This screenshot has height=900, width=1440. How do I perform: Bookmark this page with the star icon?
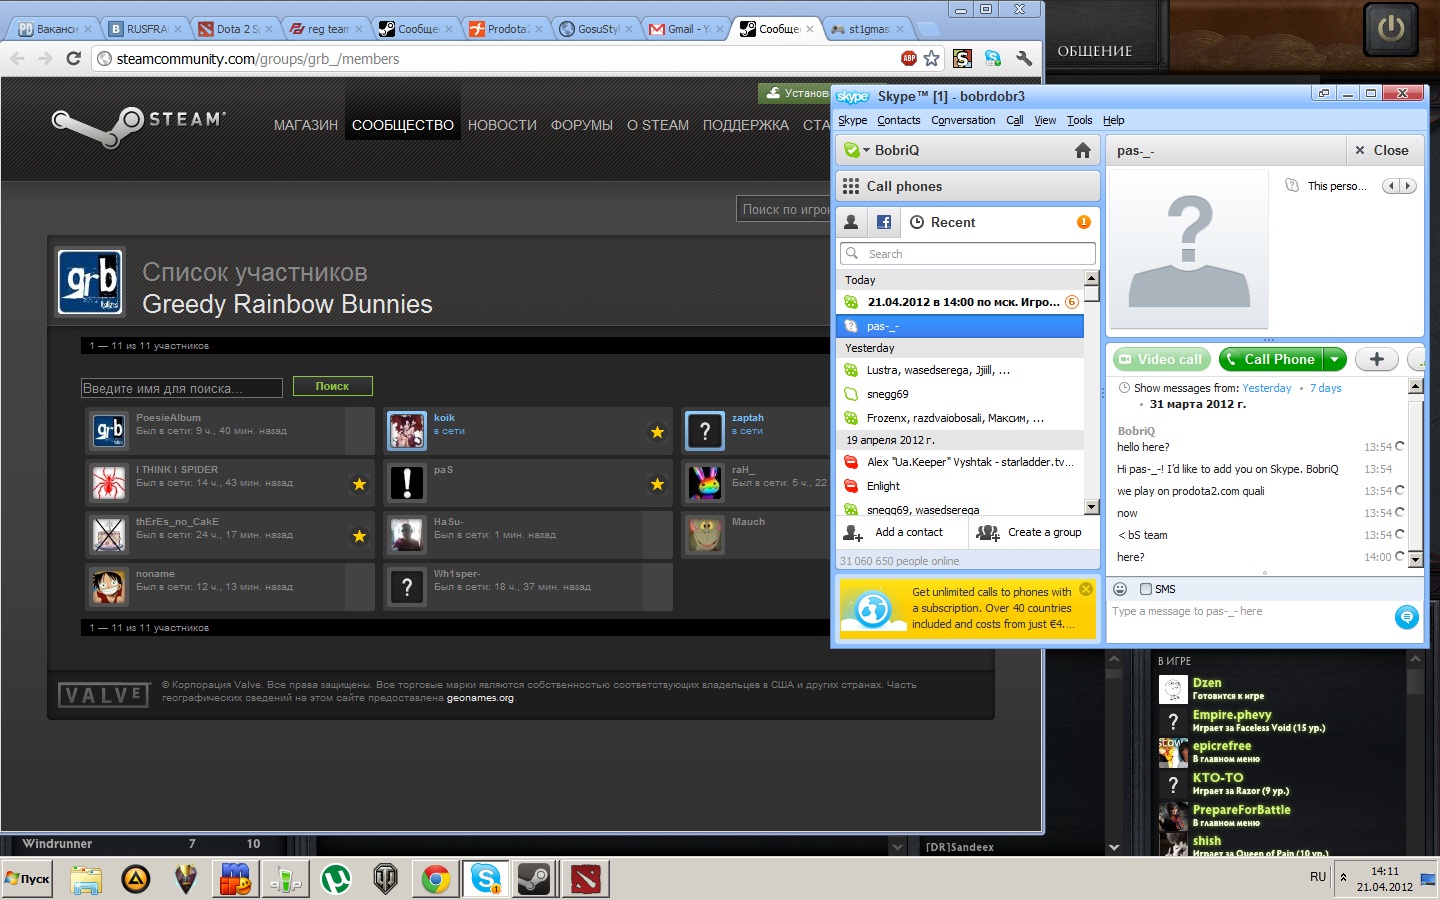[932, 58]
